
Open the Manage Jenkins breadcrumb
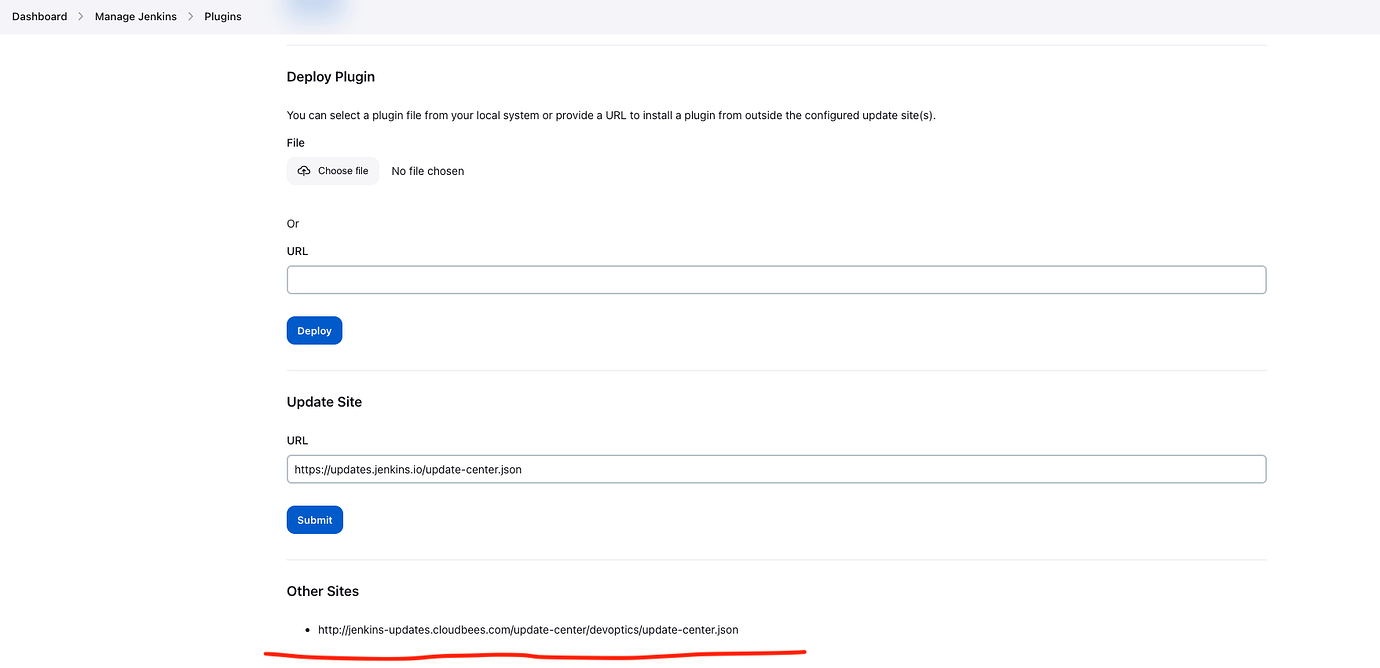click(136, 17)
